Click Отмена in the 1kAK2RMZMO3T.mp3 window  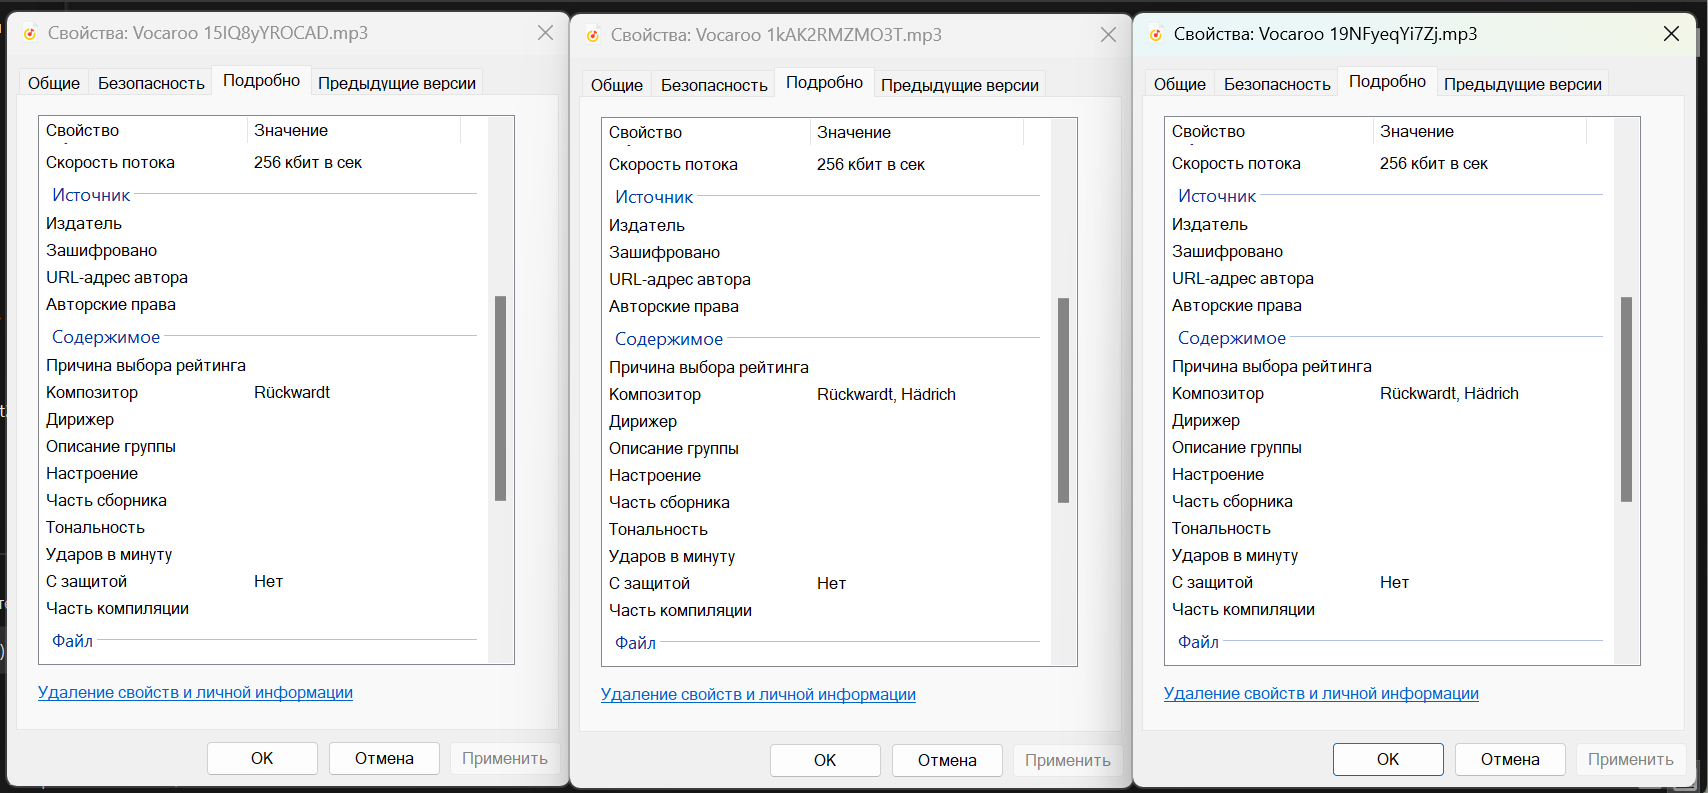click(x=947, y=760)
